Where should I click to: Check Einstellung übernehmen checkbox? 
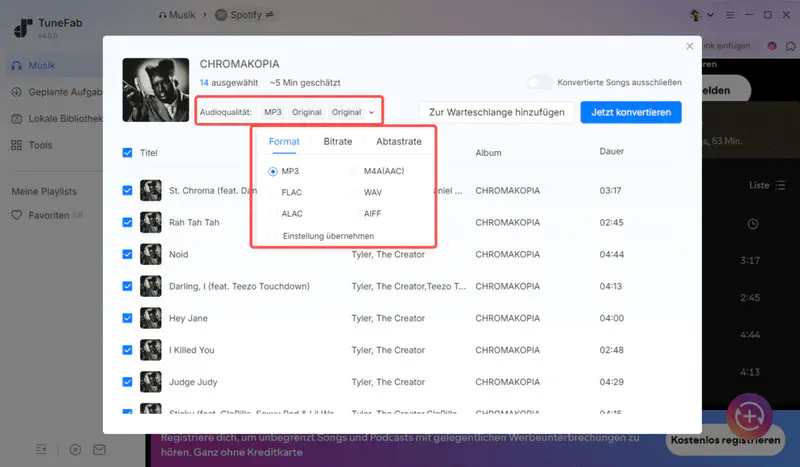pyautogui.click(x=274, y=235)
